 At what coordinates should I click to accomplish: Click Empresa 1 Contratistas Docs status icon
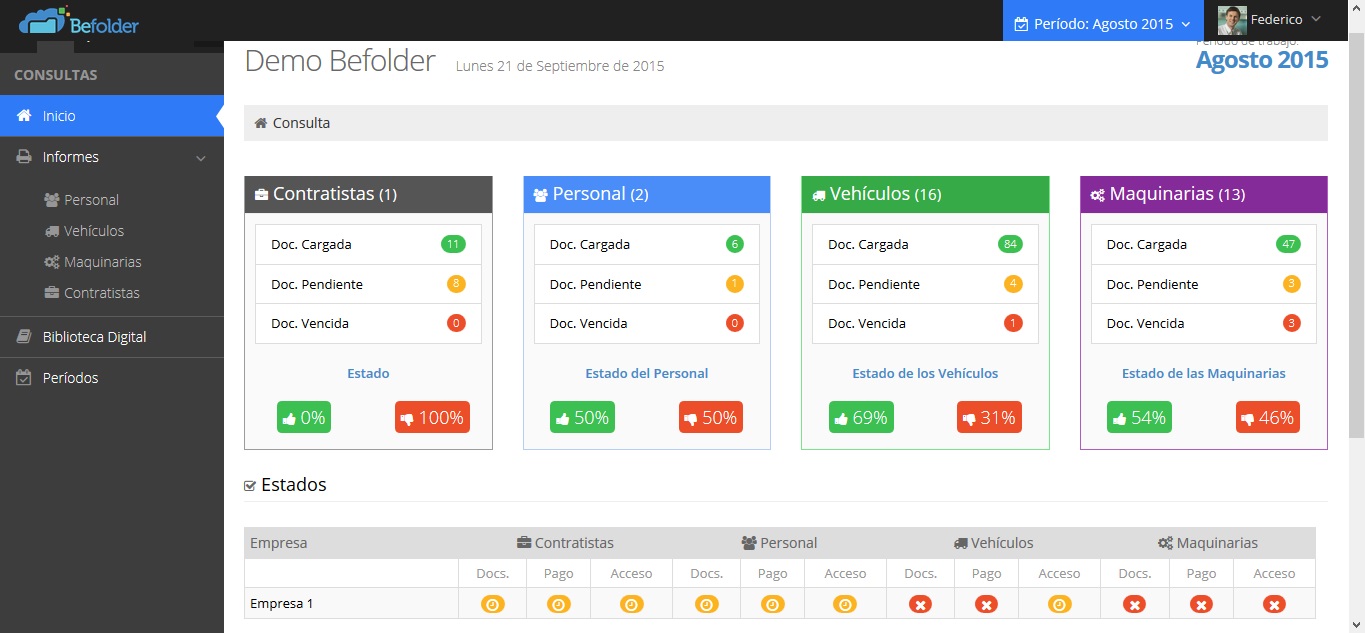(x=492, y=604)
